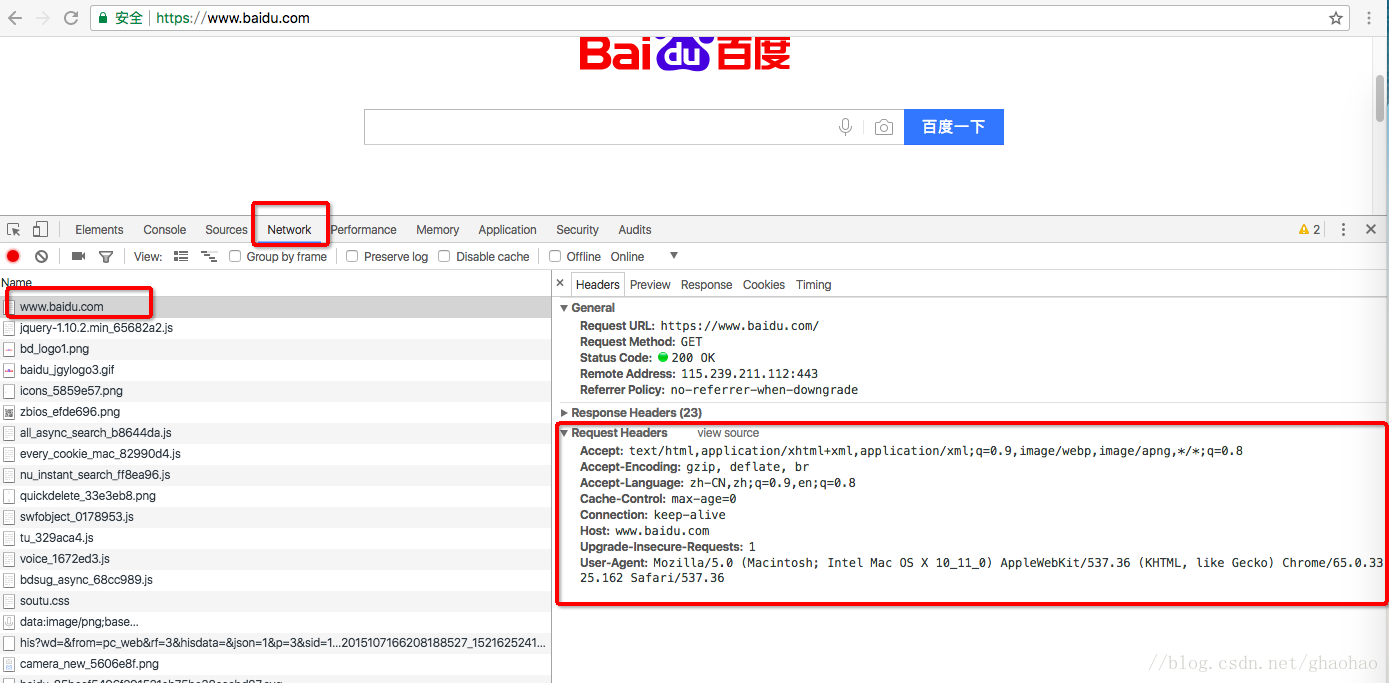Select icons_5859e57.png request
1389x683 pixels.
point(275,391)
